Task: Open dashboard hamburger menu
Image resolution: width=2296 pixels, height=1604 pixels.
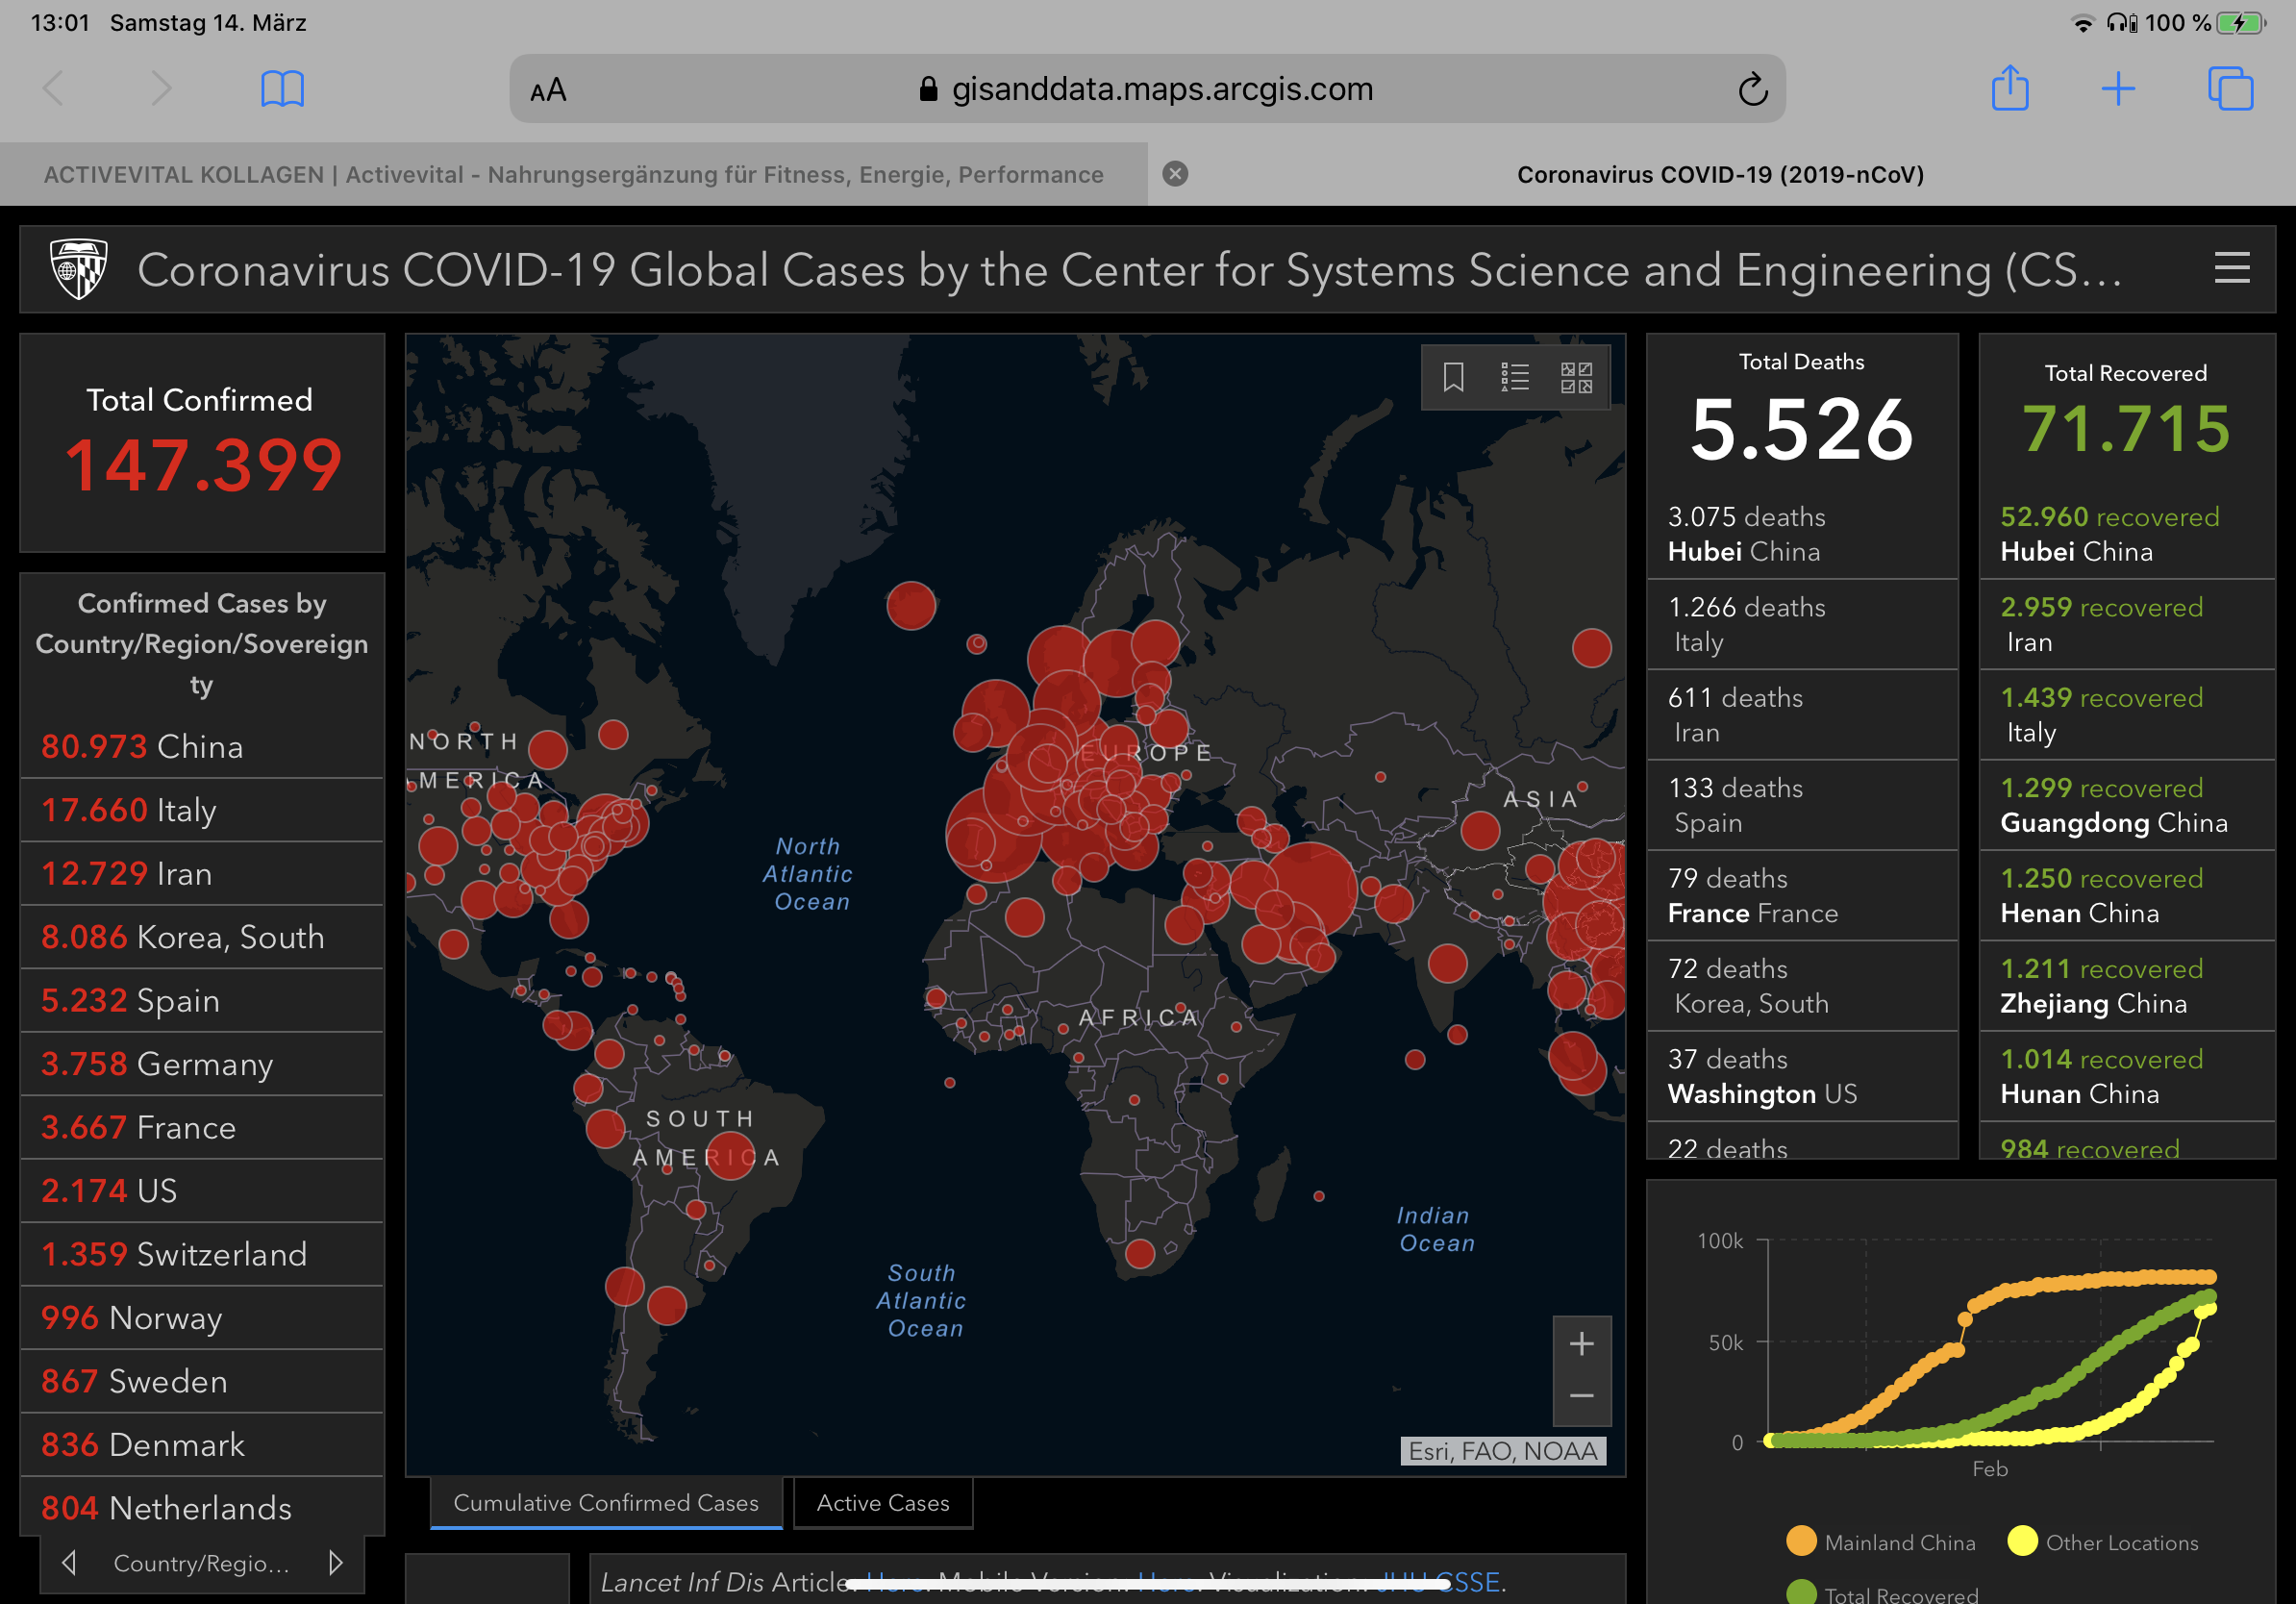Action: tap(2232, 268)
